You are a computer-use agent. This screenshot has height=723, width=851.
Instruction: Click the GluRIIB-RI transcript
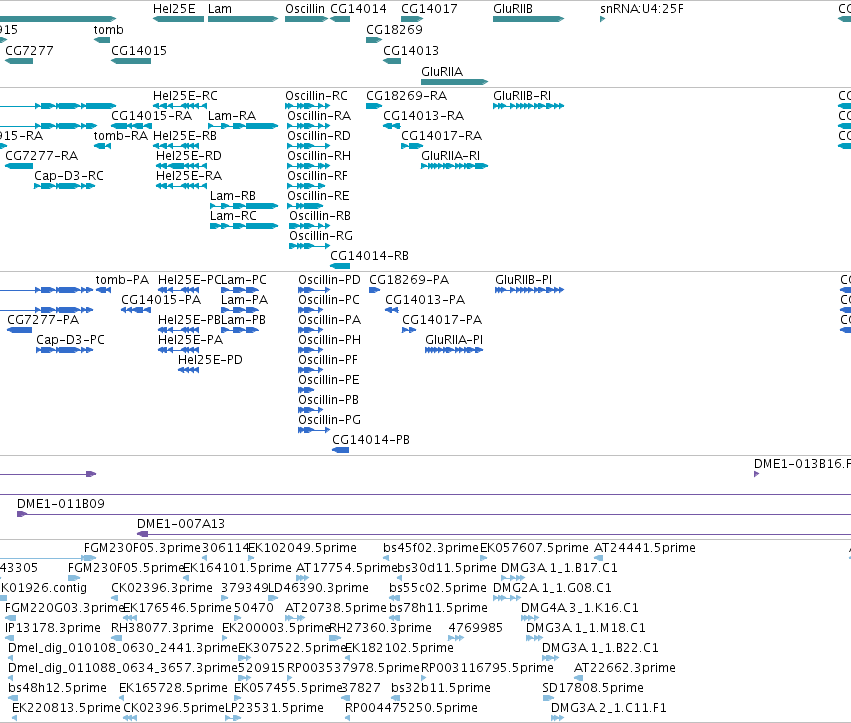(528, 106)
